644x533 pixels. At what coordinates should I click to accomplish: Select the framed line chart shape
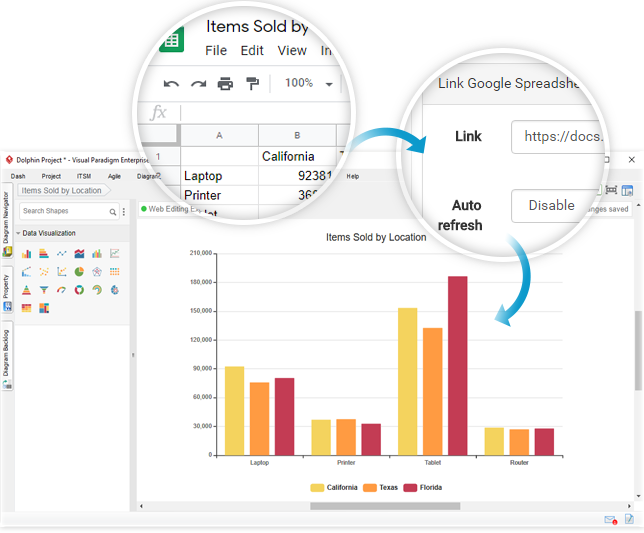click(115, 254)
